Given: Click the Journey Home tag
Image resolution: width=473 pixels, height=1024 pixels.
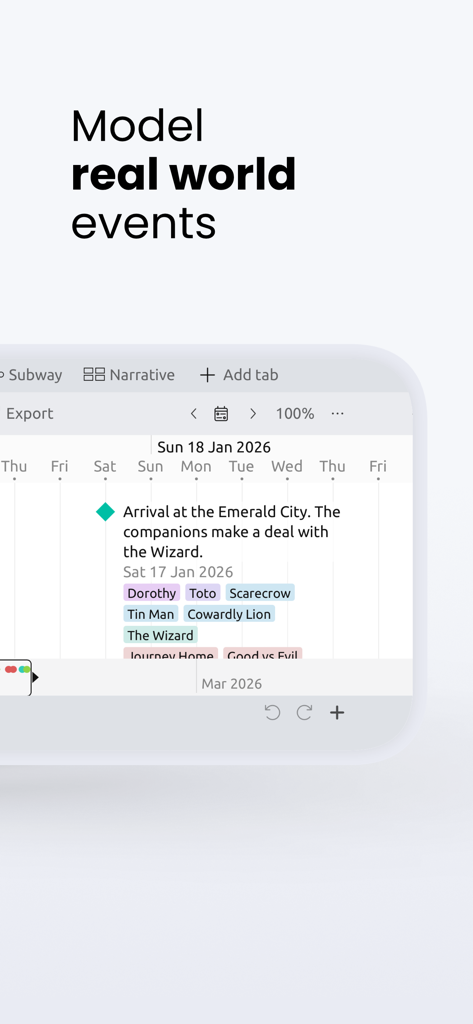Looking at the screenshot, I should point(171,653).
